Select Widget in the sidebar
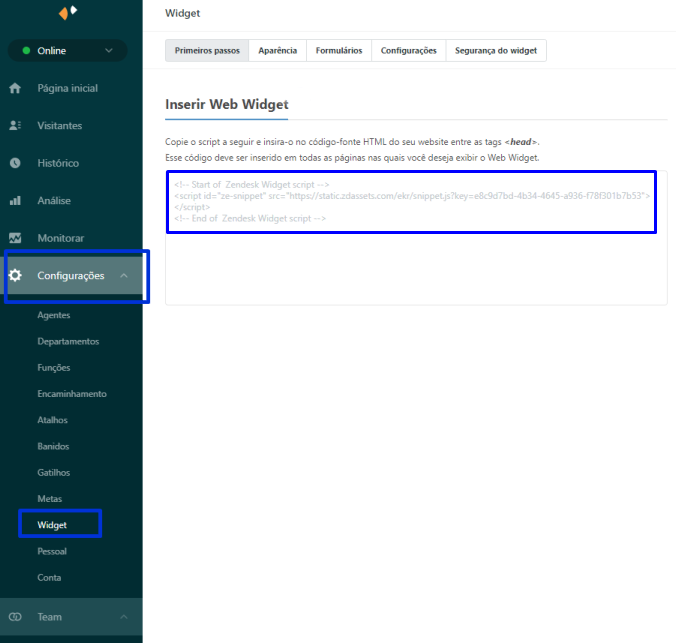This screenshot has height=643, width=676. tap(52, 525)
